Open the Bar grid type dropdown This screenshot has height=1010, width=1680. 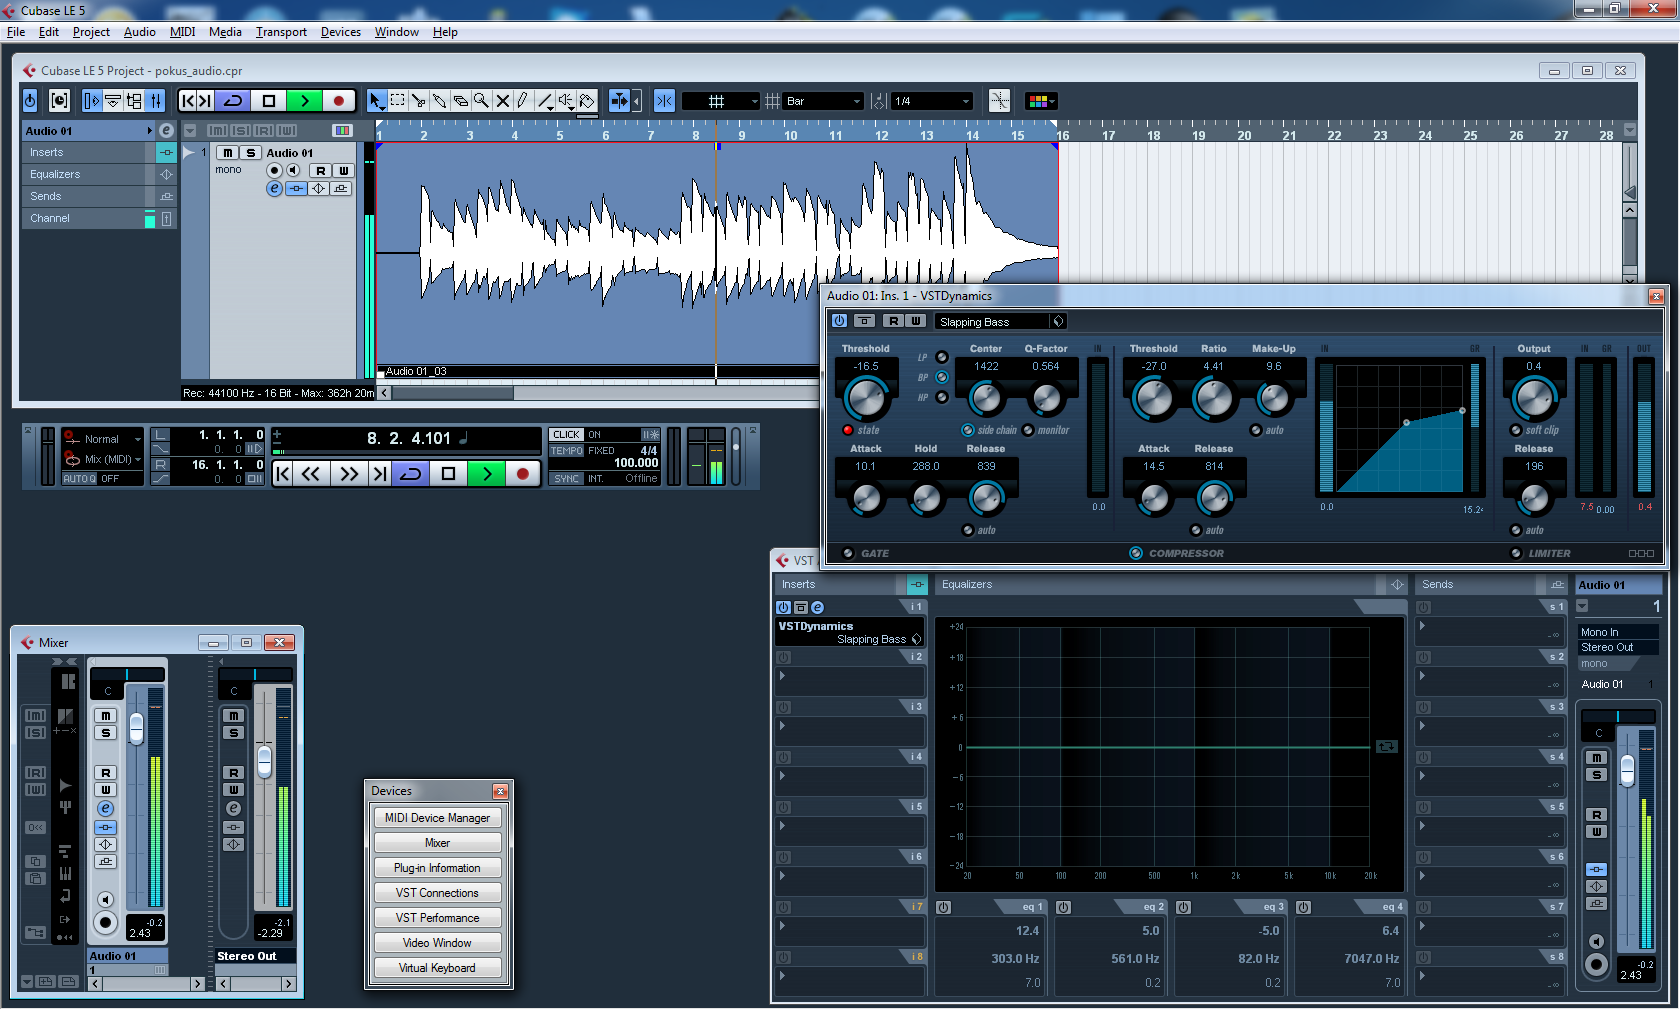(x=824, y=101)
